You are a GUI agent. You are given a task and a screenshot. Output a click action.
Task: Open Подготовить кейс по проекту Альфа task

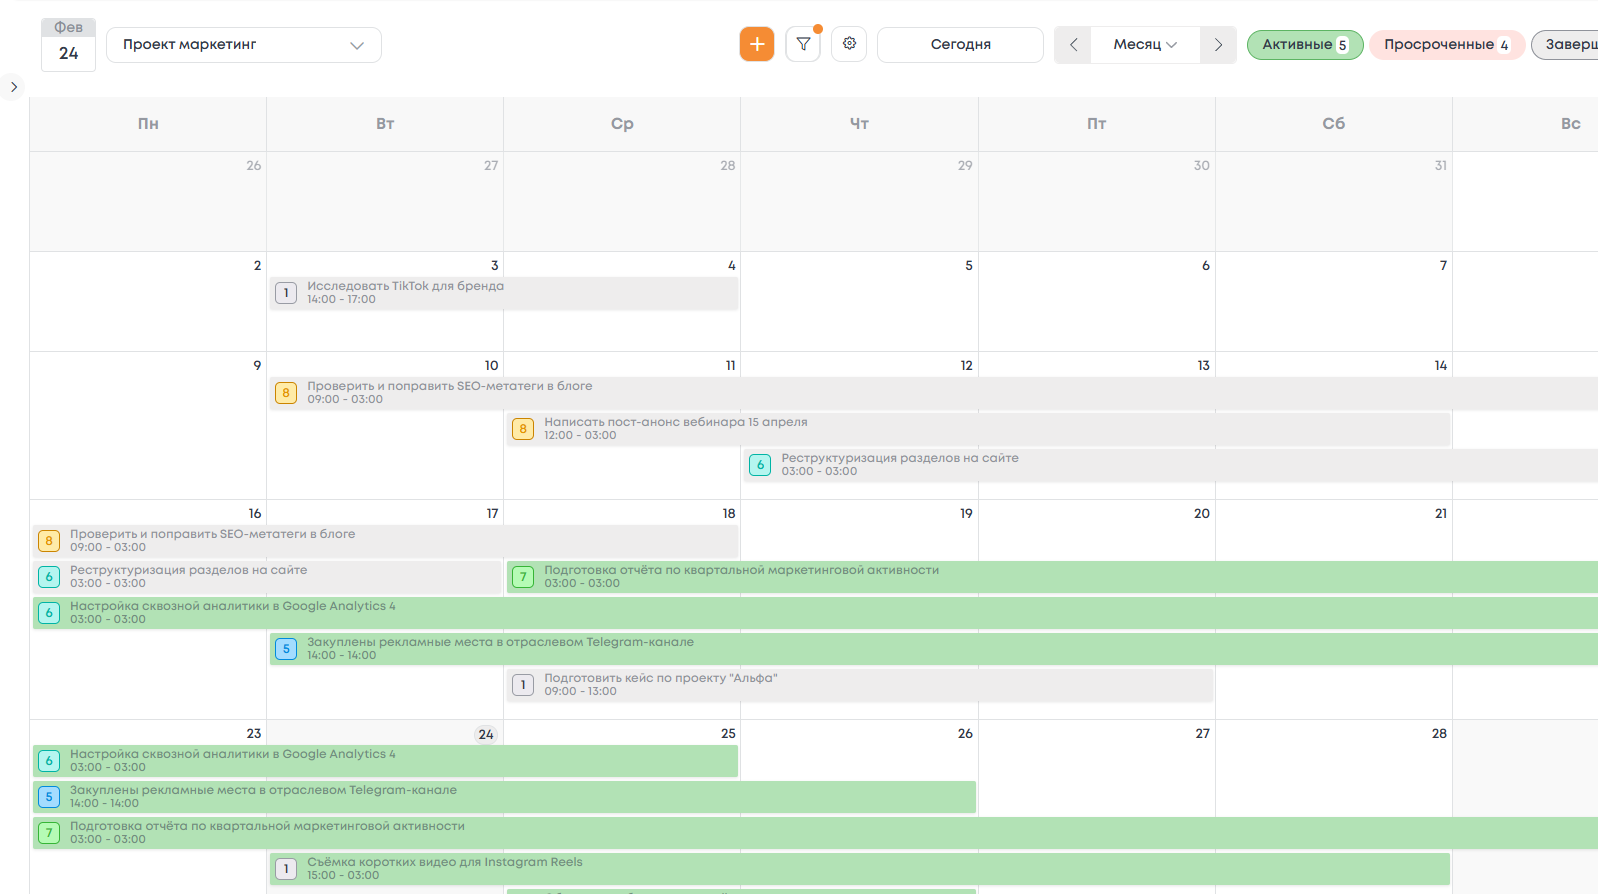coord(660,684)
